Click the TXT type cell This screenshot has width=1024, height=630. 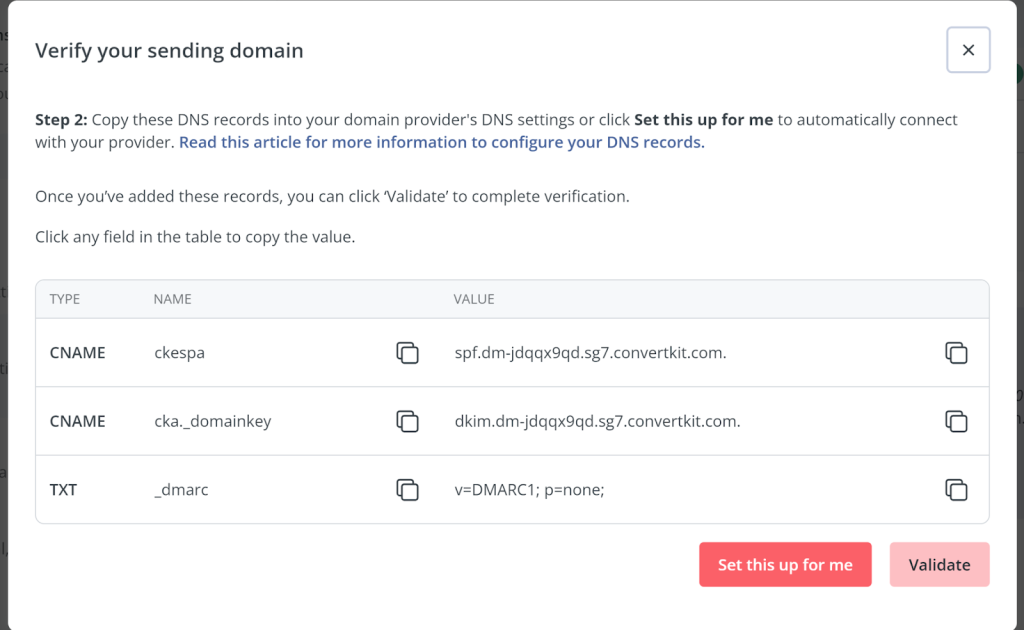[63, 490]
